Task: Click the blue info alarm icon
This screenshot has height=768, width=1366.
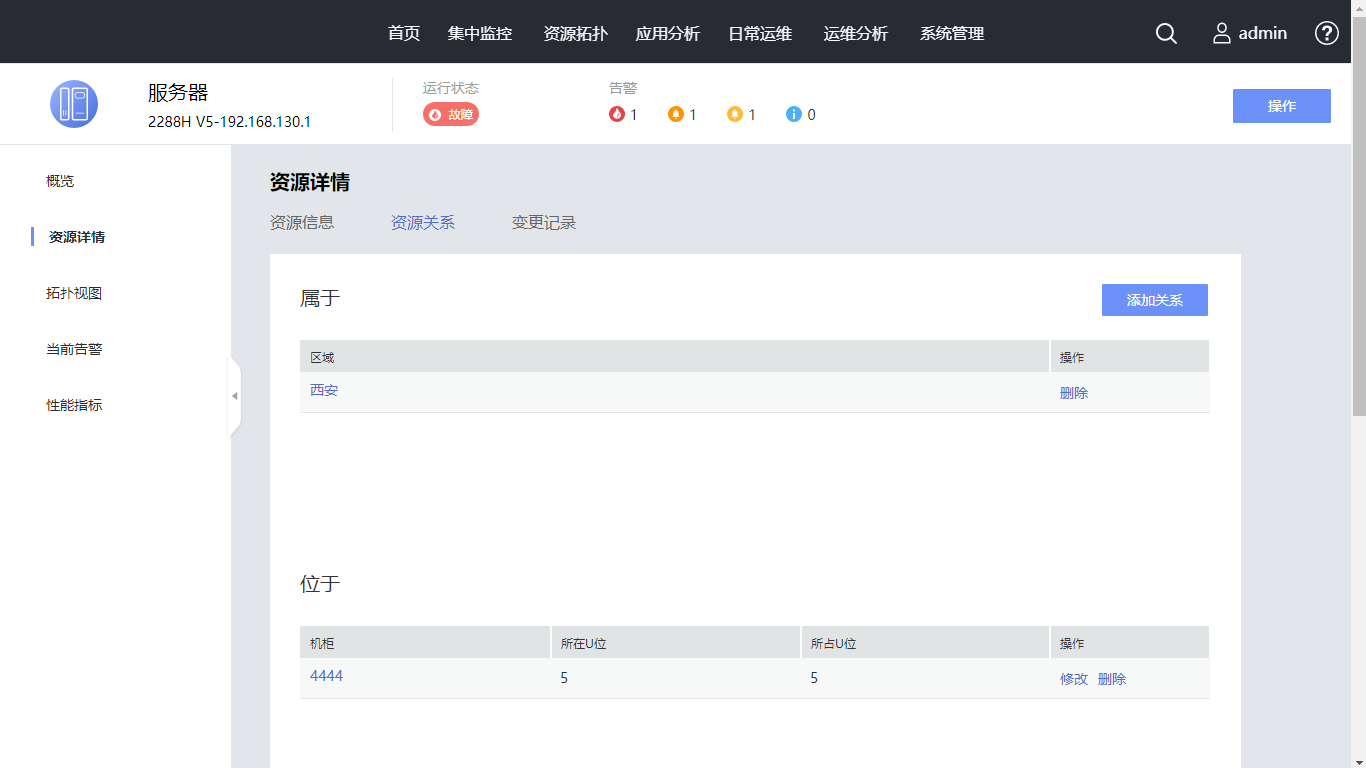Action: (794, 114)
